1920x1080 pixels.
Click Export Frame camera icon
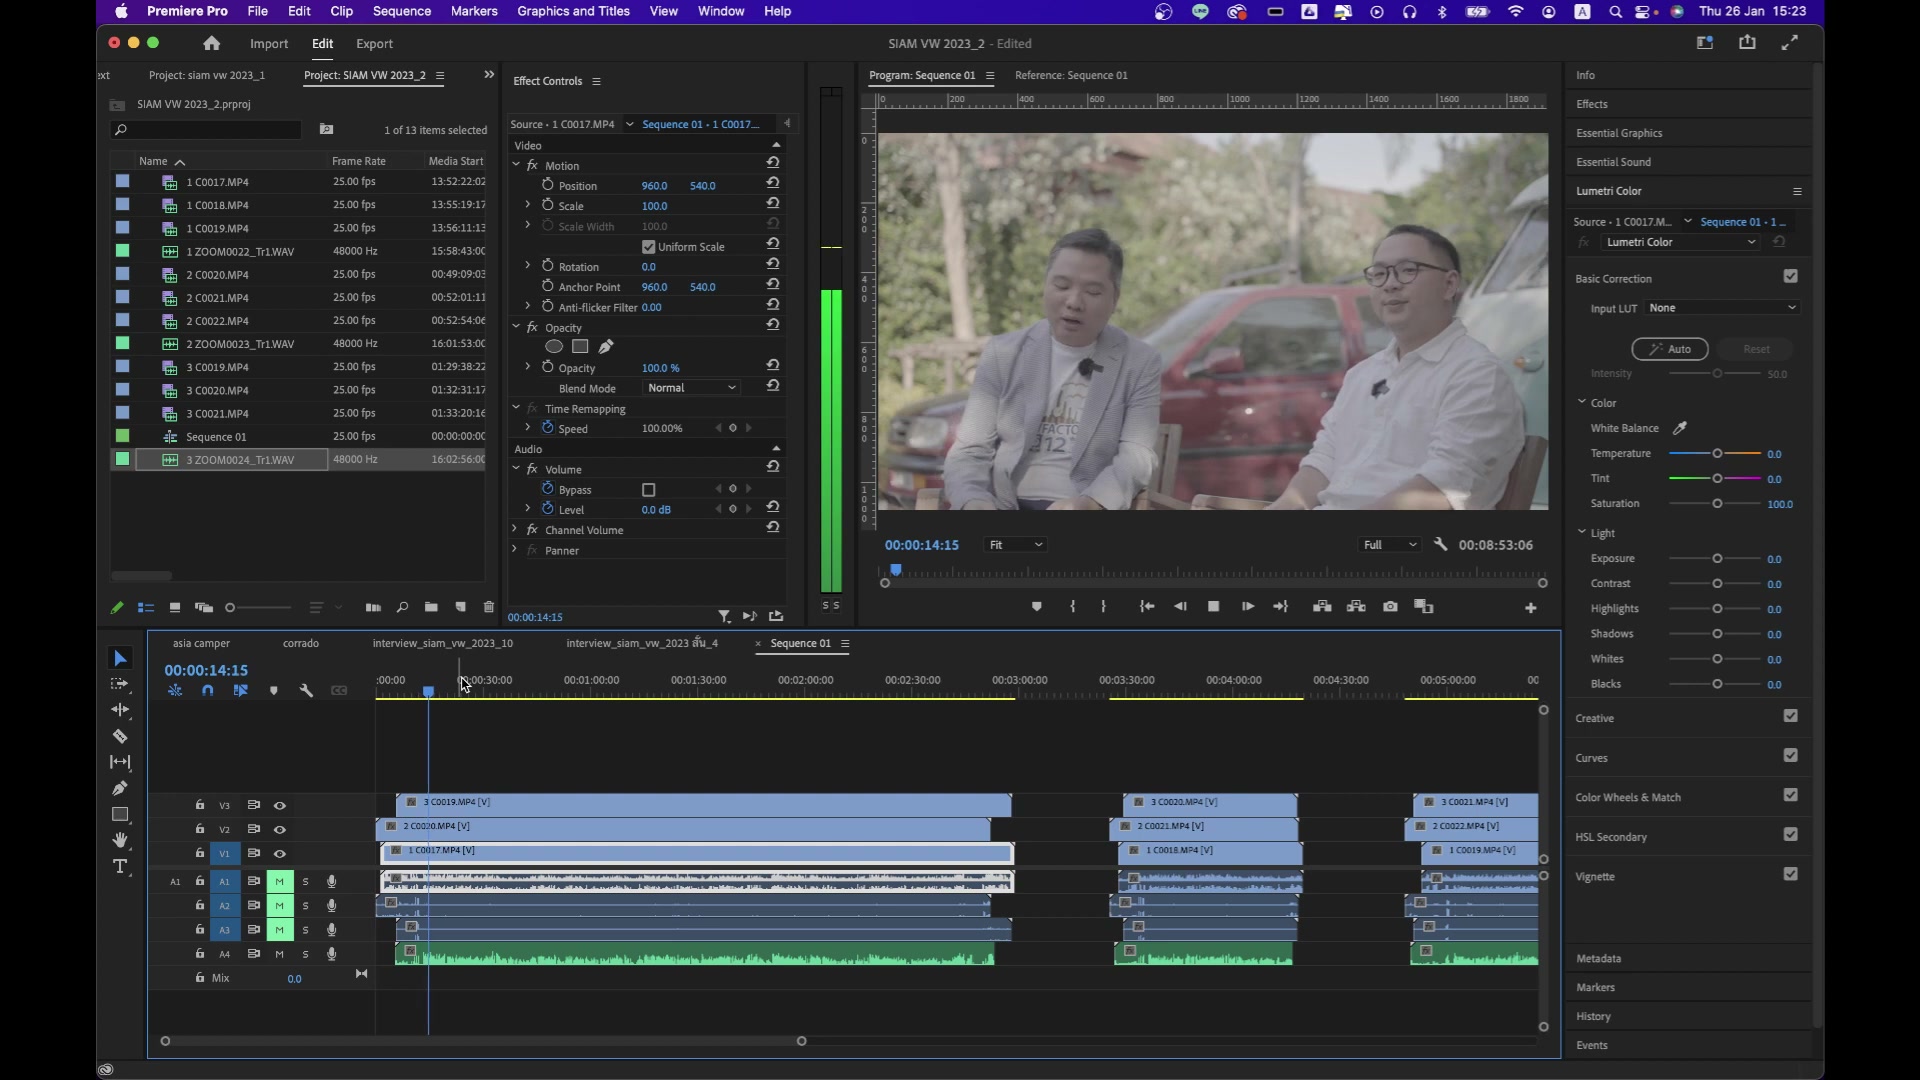1390,606
